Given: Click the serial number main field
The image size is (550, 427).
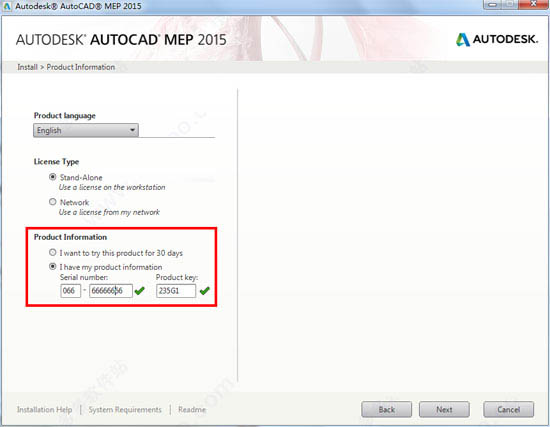Looking at the screenshot, I should pos(111,291).
